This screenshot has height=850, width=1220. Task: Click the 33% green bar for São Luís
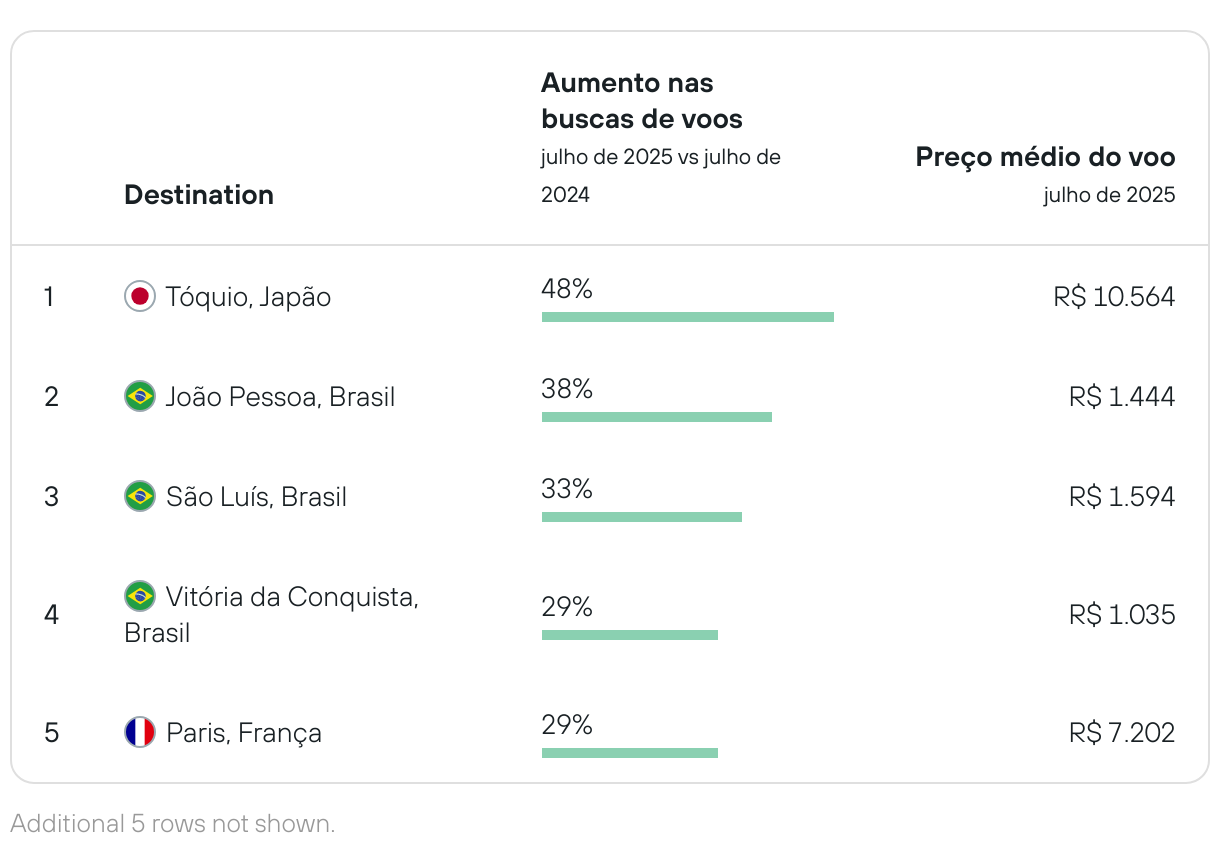coord(641,517)
